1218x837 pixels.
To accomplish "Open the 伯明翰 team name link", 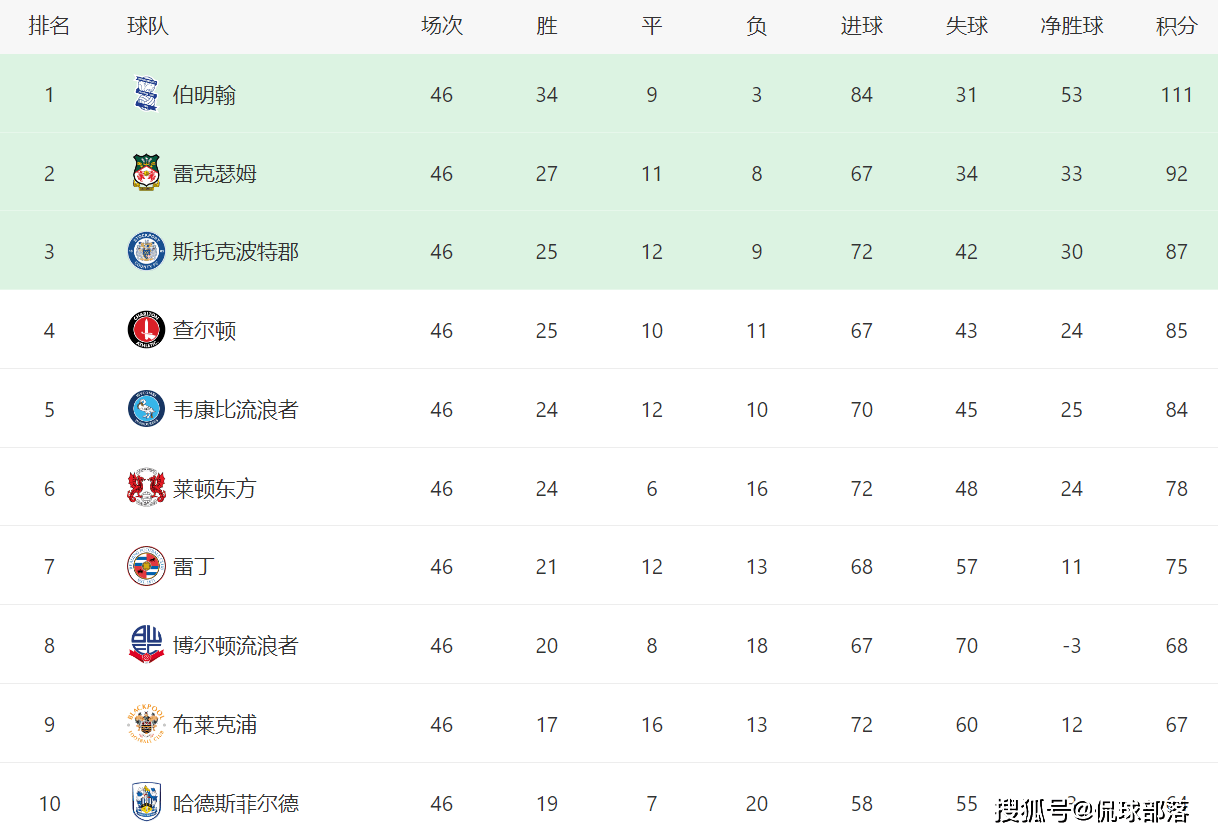I will coord(204,95).
